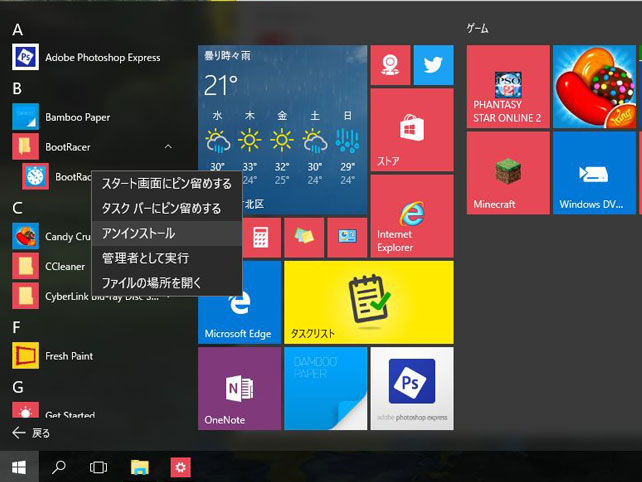
Task: Launch Microsoft Edge tile
Action: (x=239, y=302)
